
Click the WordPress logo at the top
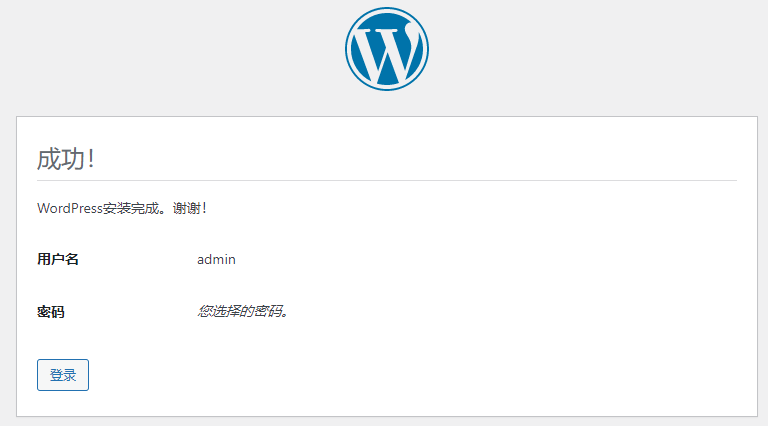pos(386,50)
